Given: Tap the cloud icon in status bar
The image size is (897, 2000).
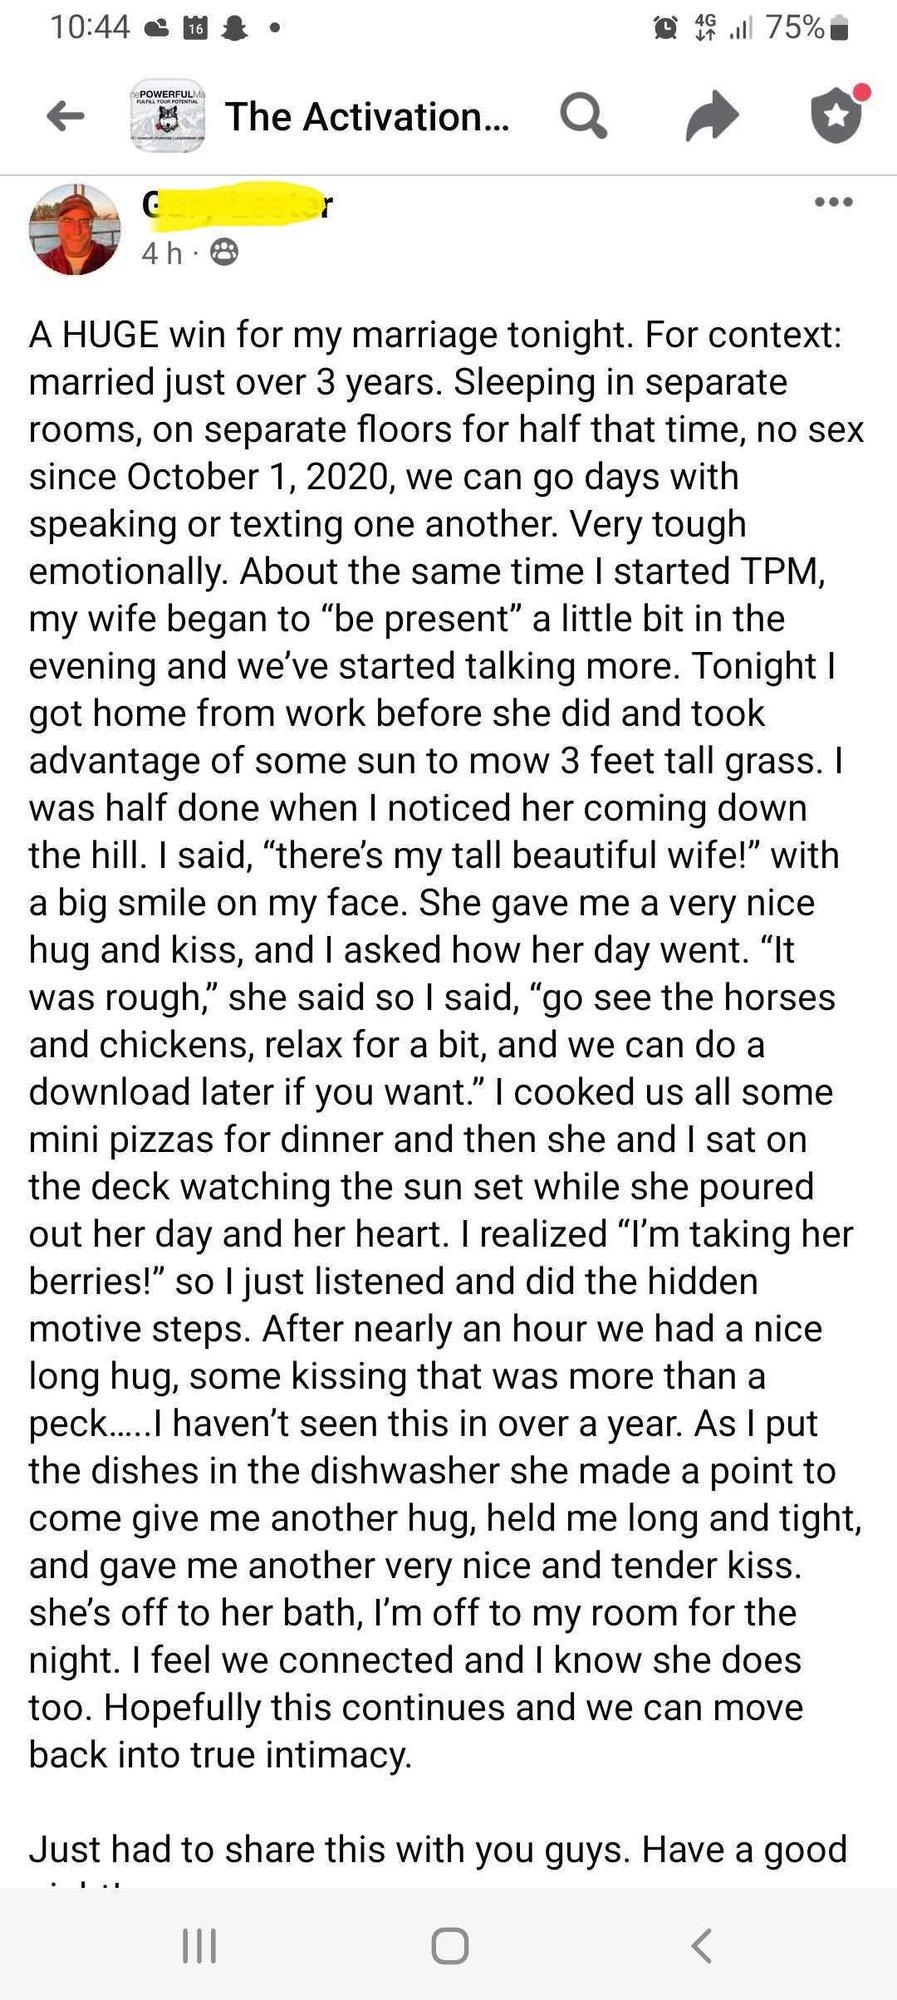Looking at the screenshot, I should tap(157, 29).
